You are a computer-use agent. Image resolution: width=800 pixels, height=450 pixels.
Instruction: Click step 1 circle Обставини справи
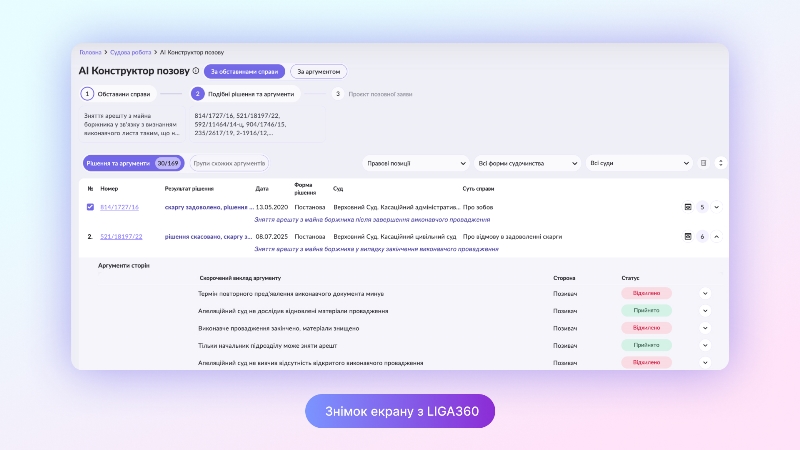(x=87, y=94)
